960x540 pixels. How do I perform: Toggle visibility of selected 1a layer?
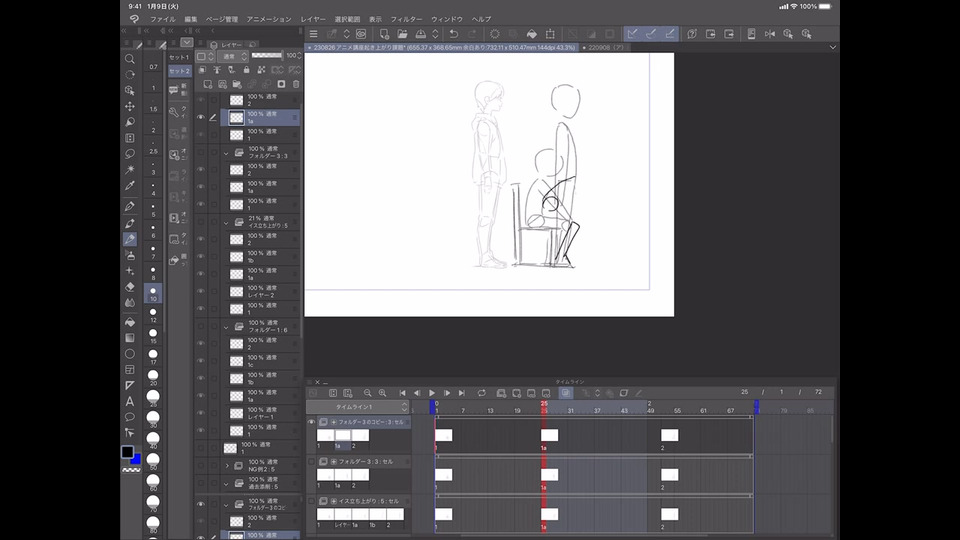pos(200,117)
